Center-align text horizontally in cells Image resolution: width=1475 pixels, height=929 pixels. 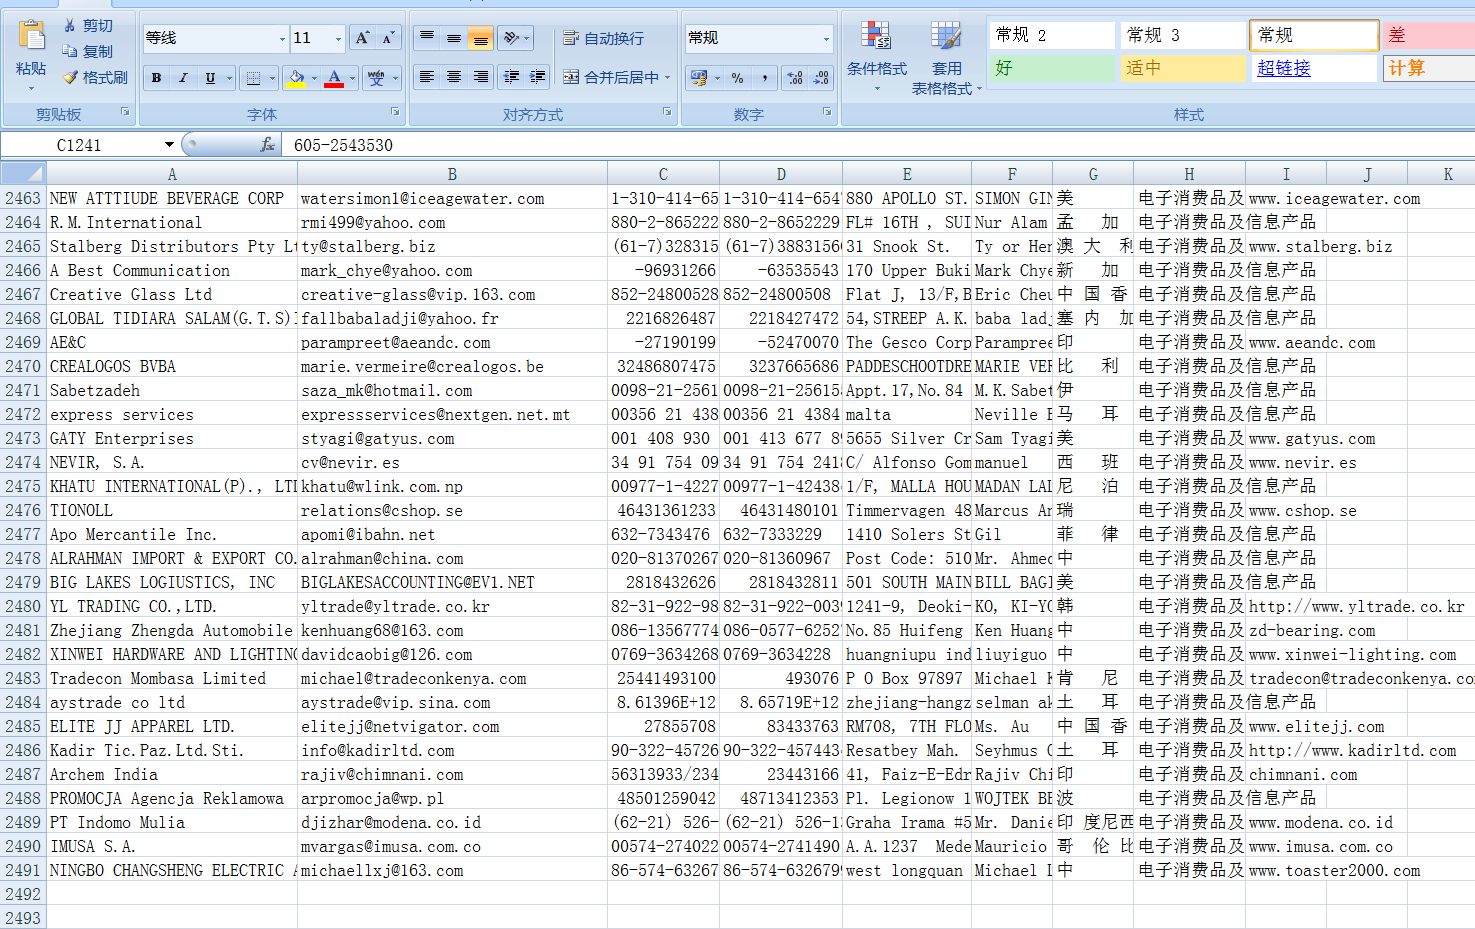coord(454,77)
